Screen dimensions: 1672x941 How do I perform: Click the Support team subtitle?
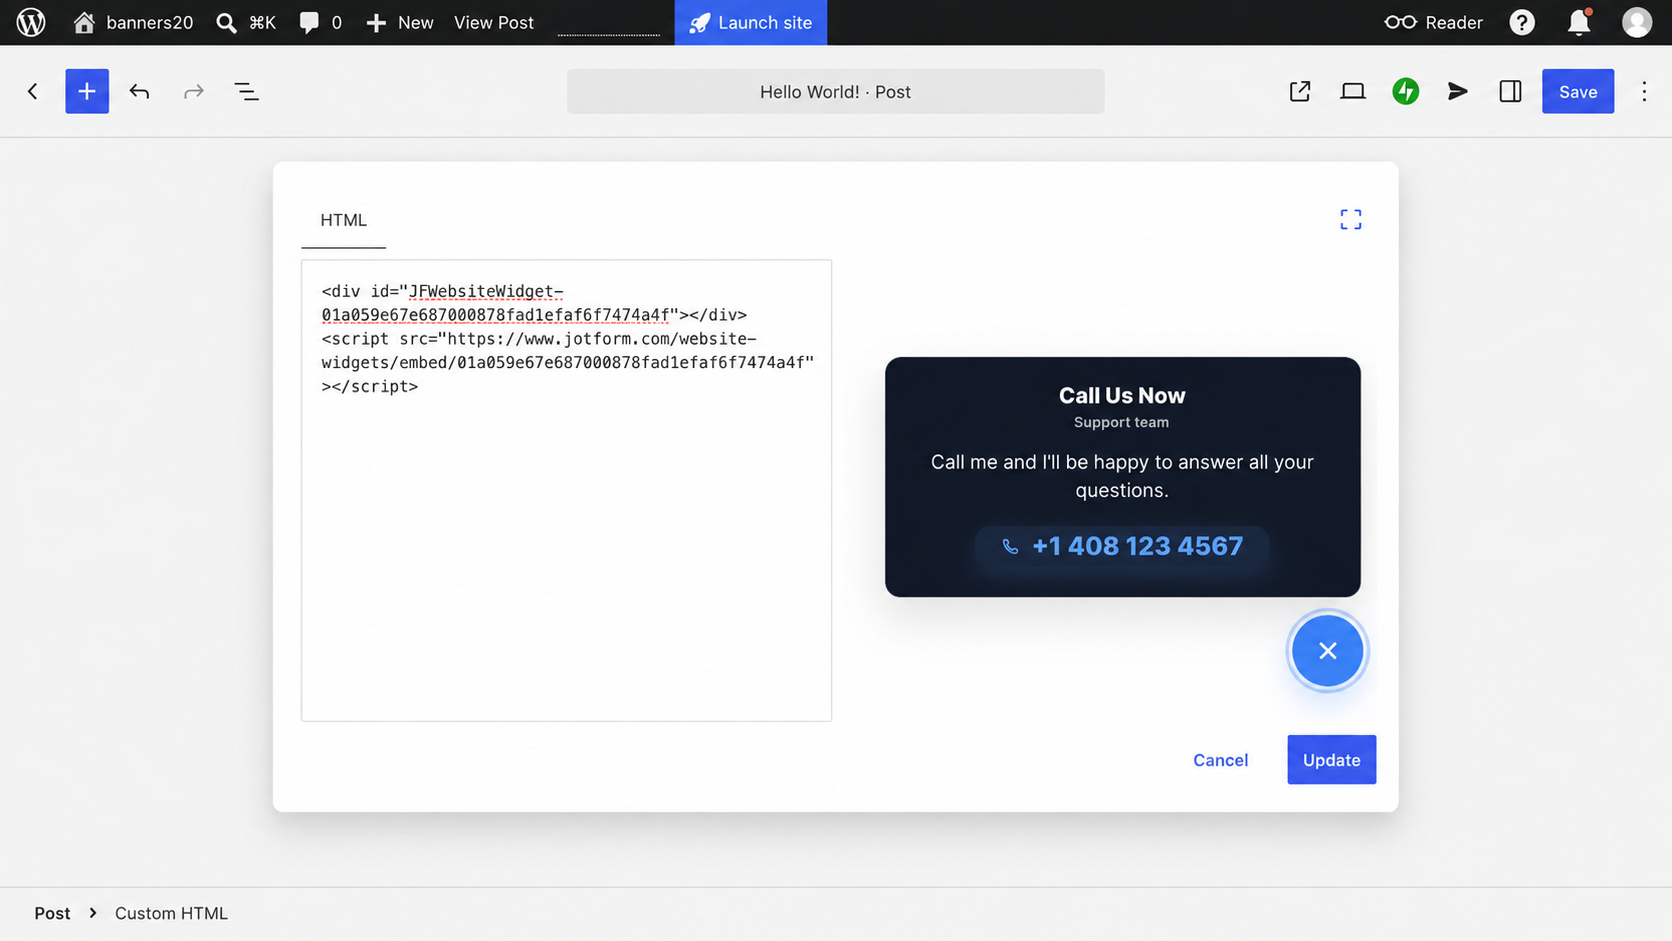tap(1121, 422)
